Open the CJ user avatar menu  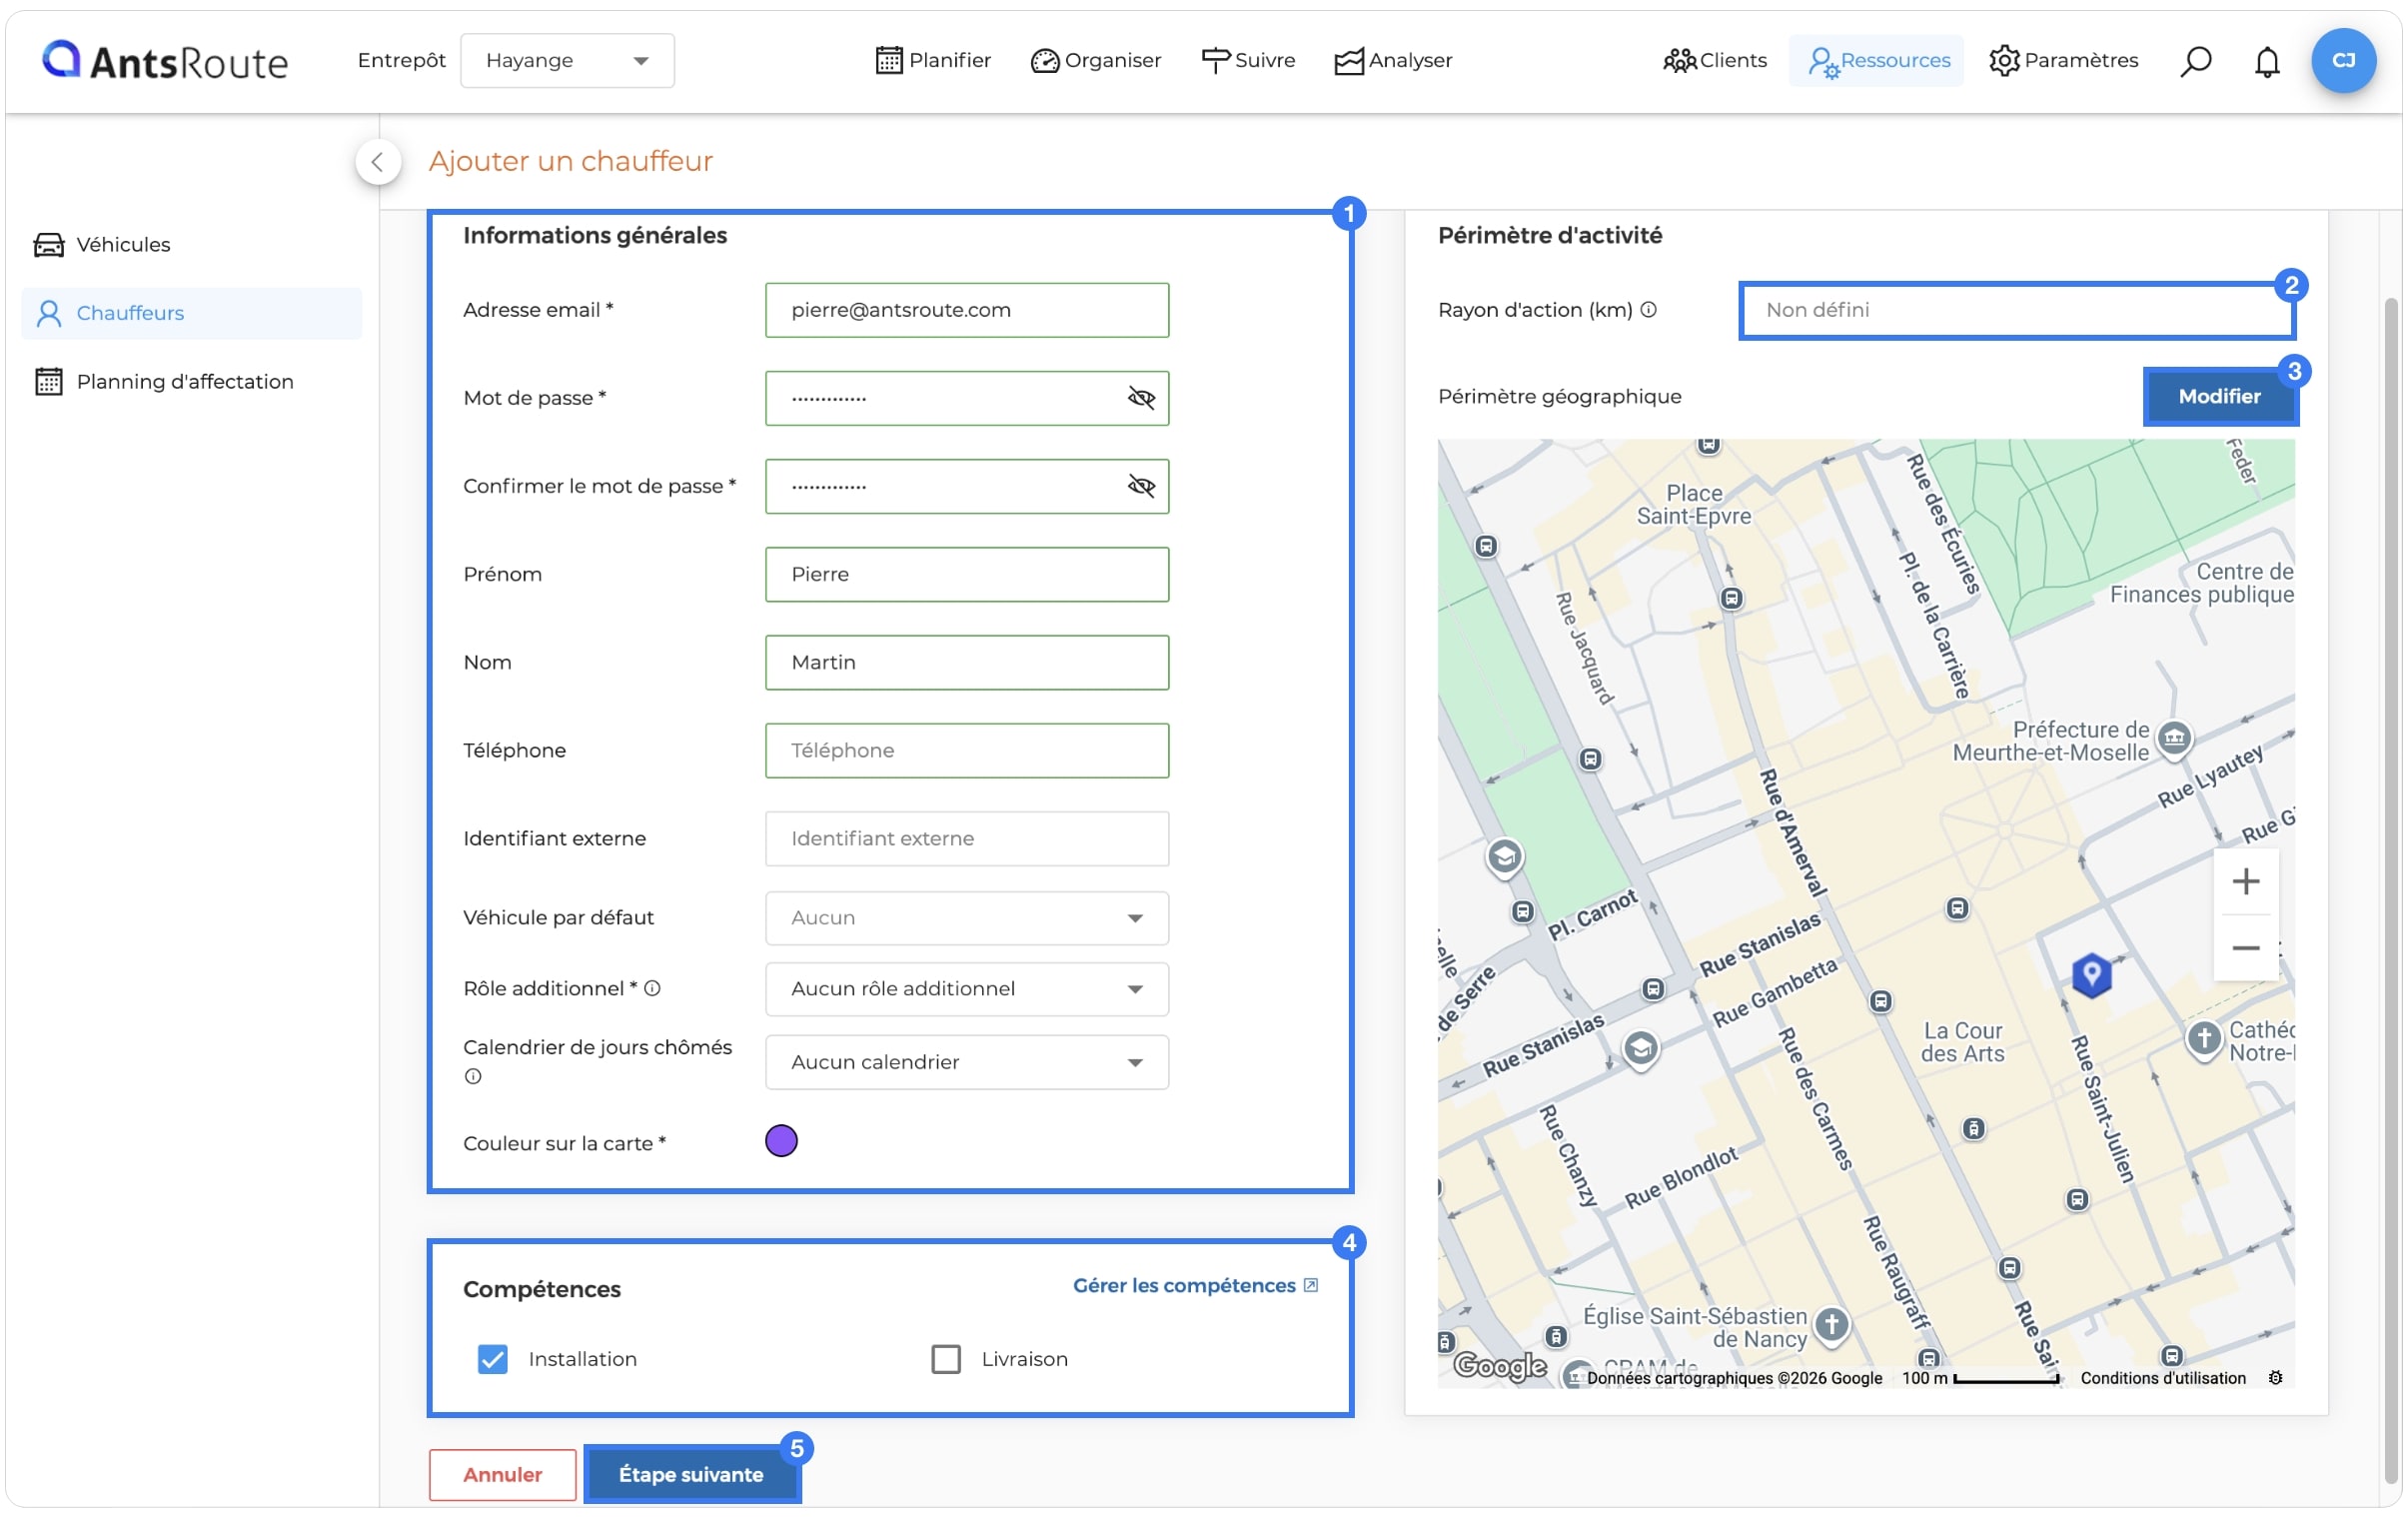point(2343,60)
